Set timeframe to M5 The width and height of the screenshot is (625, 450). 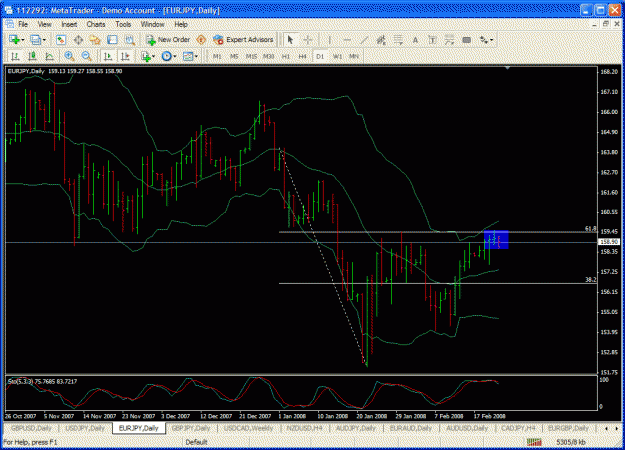coord(234,56)
